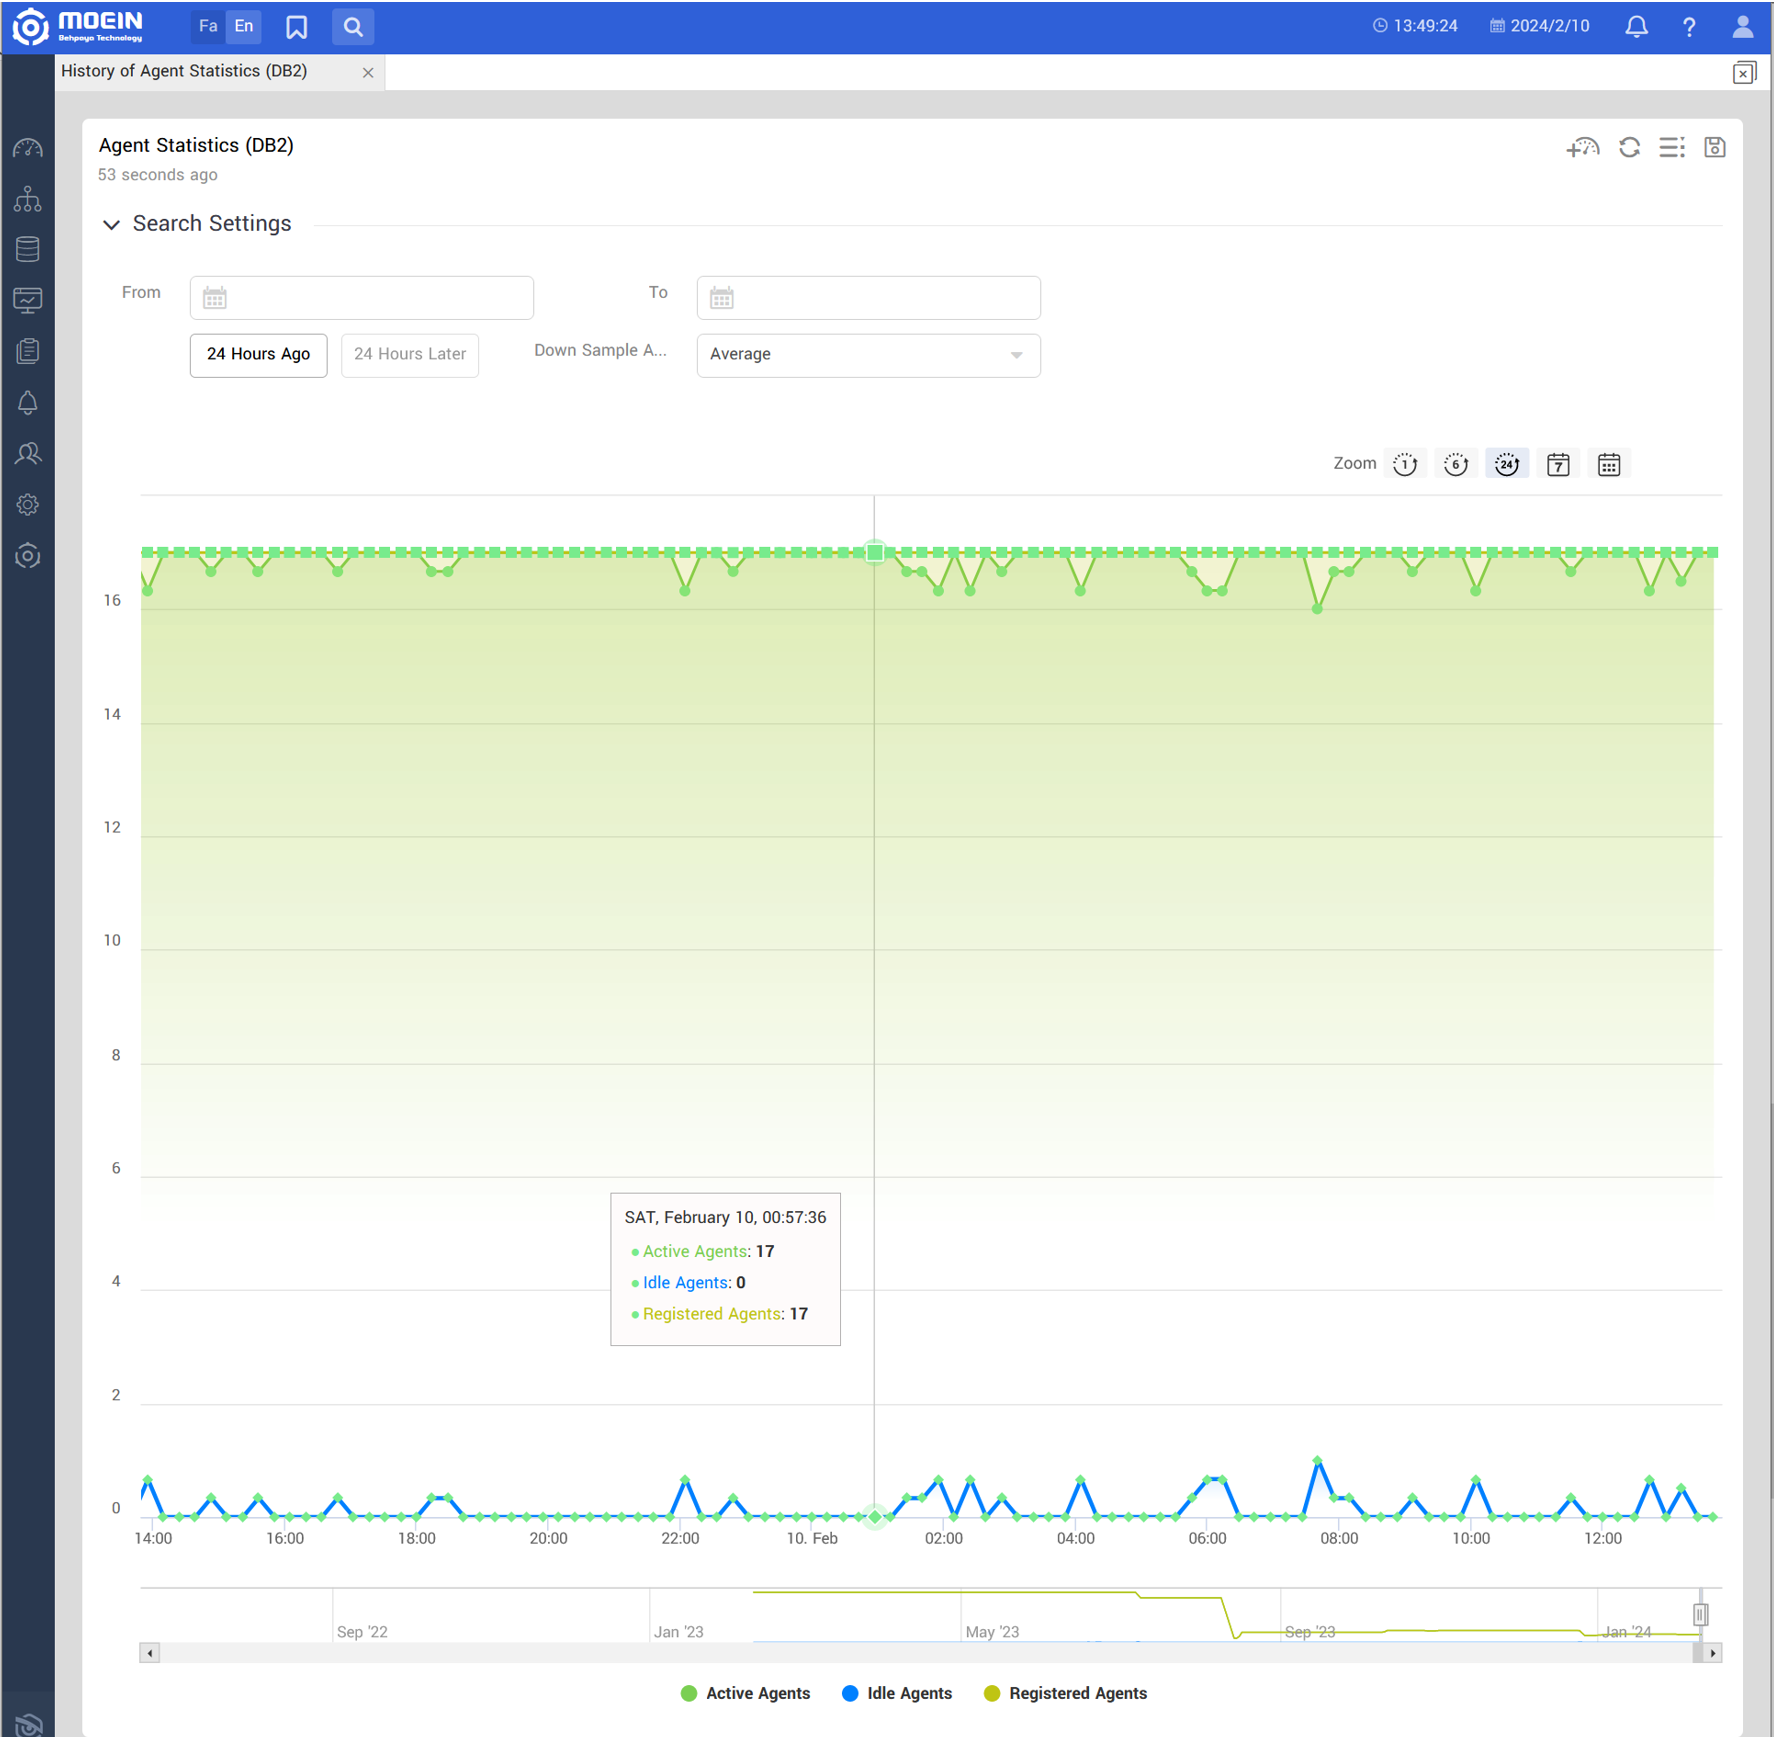Open the Moein hexagon sidebar icon
The image size is (1774, 1737).
[28, 556]
